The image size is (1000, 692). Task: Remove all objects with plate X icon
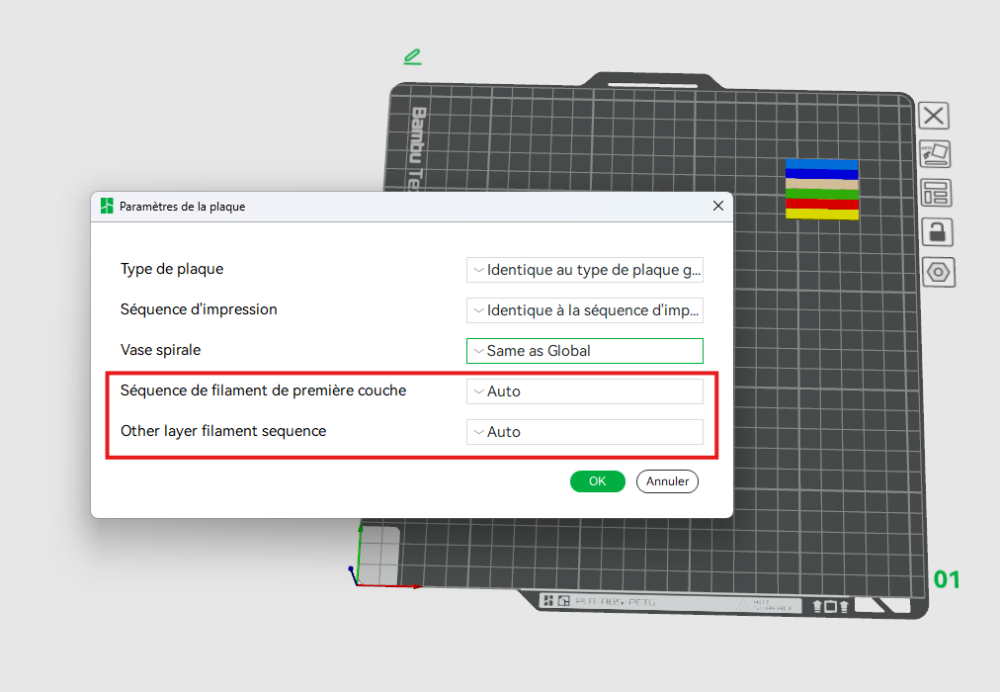934,115
